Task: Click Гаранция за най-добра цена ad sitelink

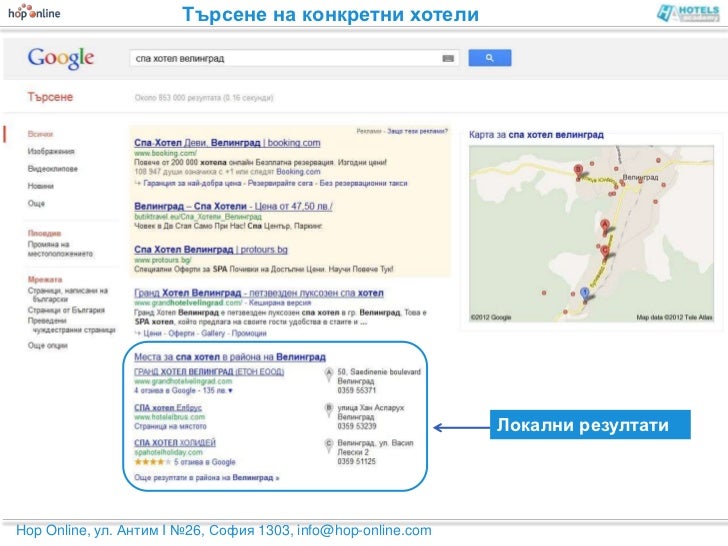Action: pyautogui.click(x=192, y=183)
